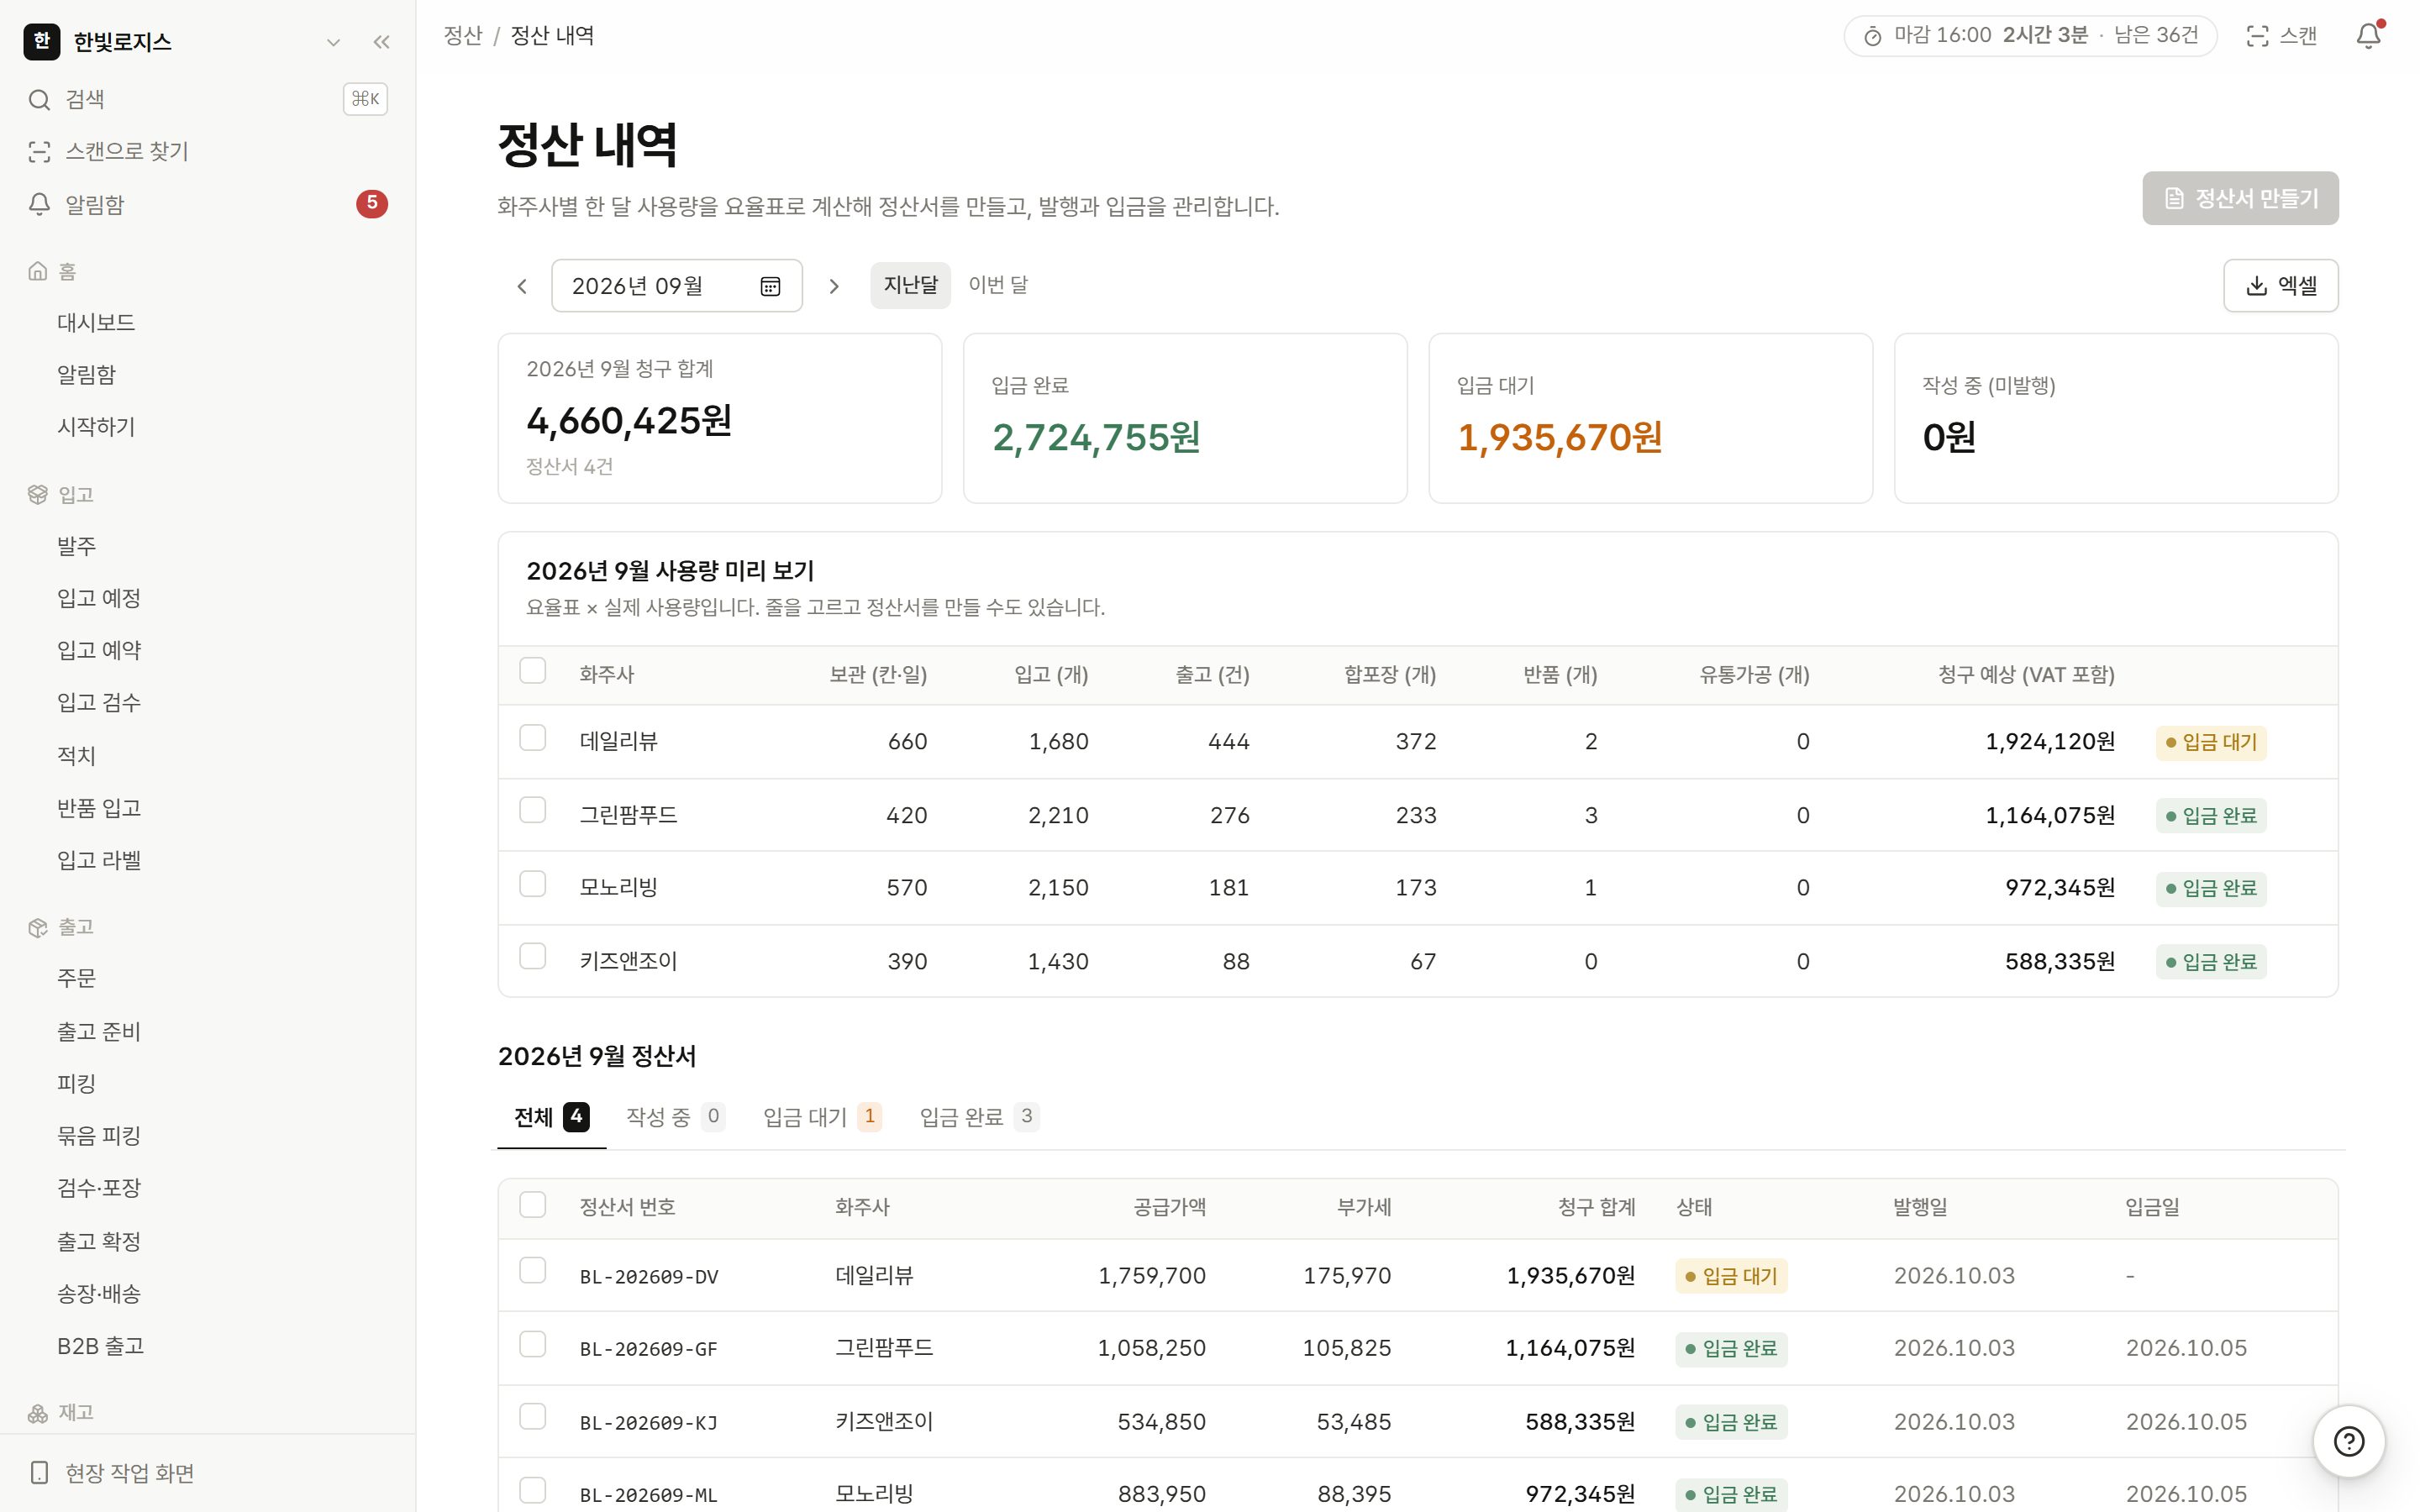The image size is (2420, 1512).
Task: Open 현장 작업 화면 at sidebar bottom
Action: click(x=207, y=1473)
